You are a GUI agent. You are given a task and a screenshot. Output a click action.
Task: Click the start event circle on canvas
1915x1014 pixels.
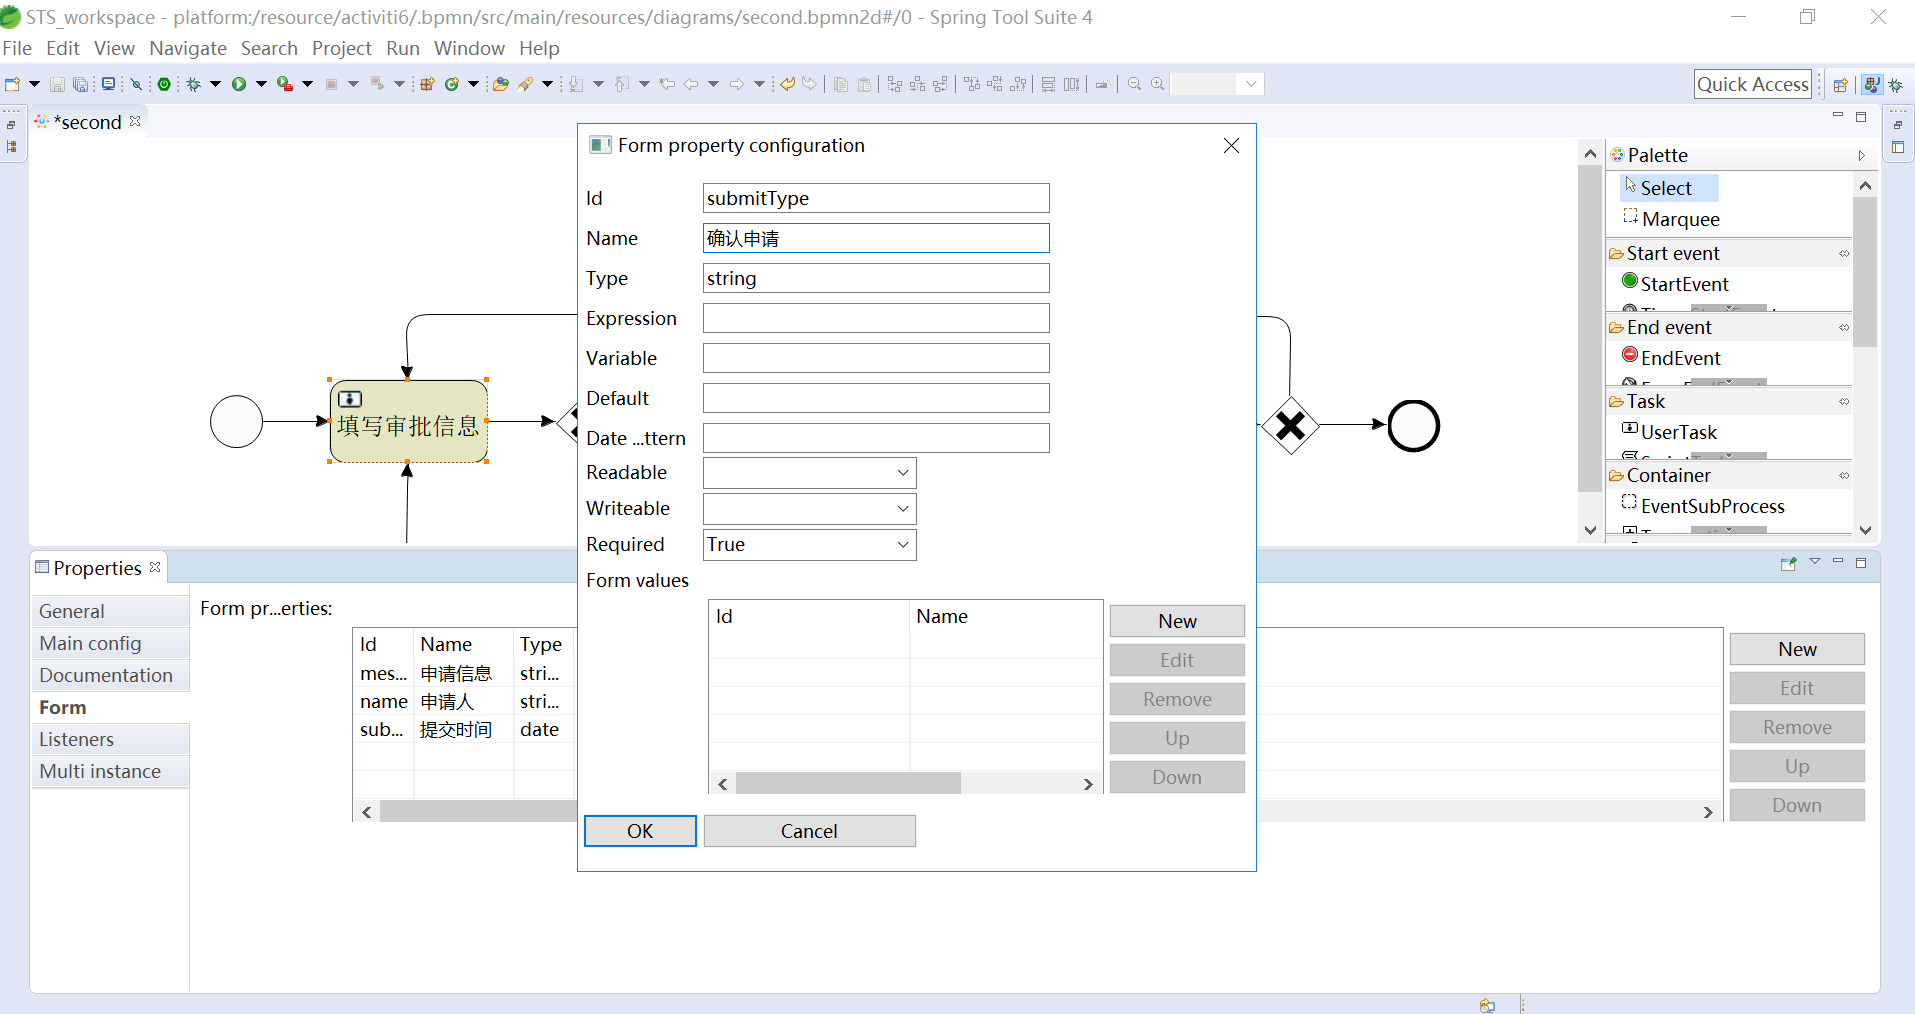237,421
